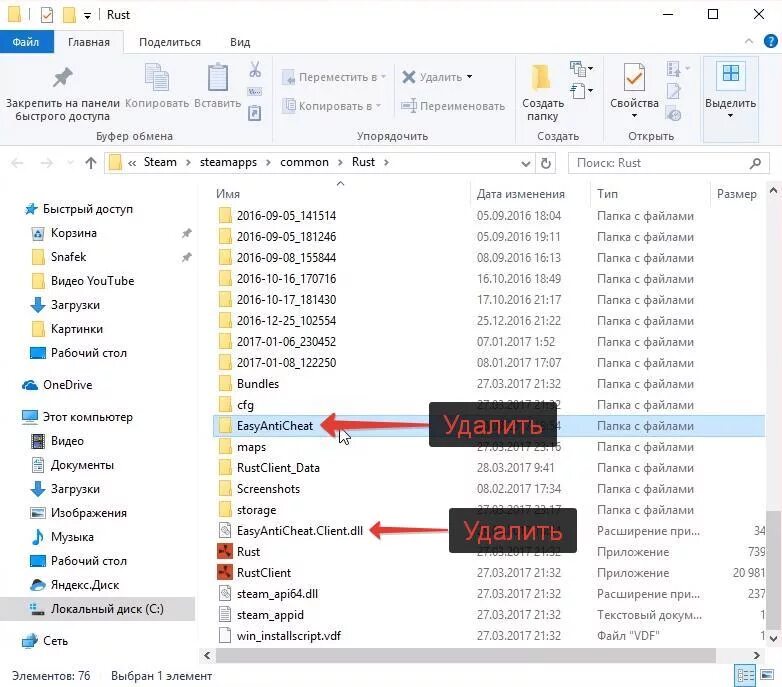Click the Переименовать button
This screenshot has width=782, height=687.
click(453, 106)
